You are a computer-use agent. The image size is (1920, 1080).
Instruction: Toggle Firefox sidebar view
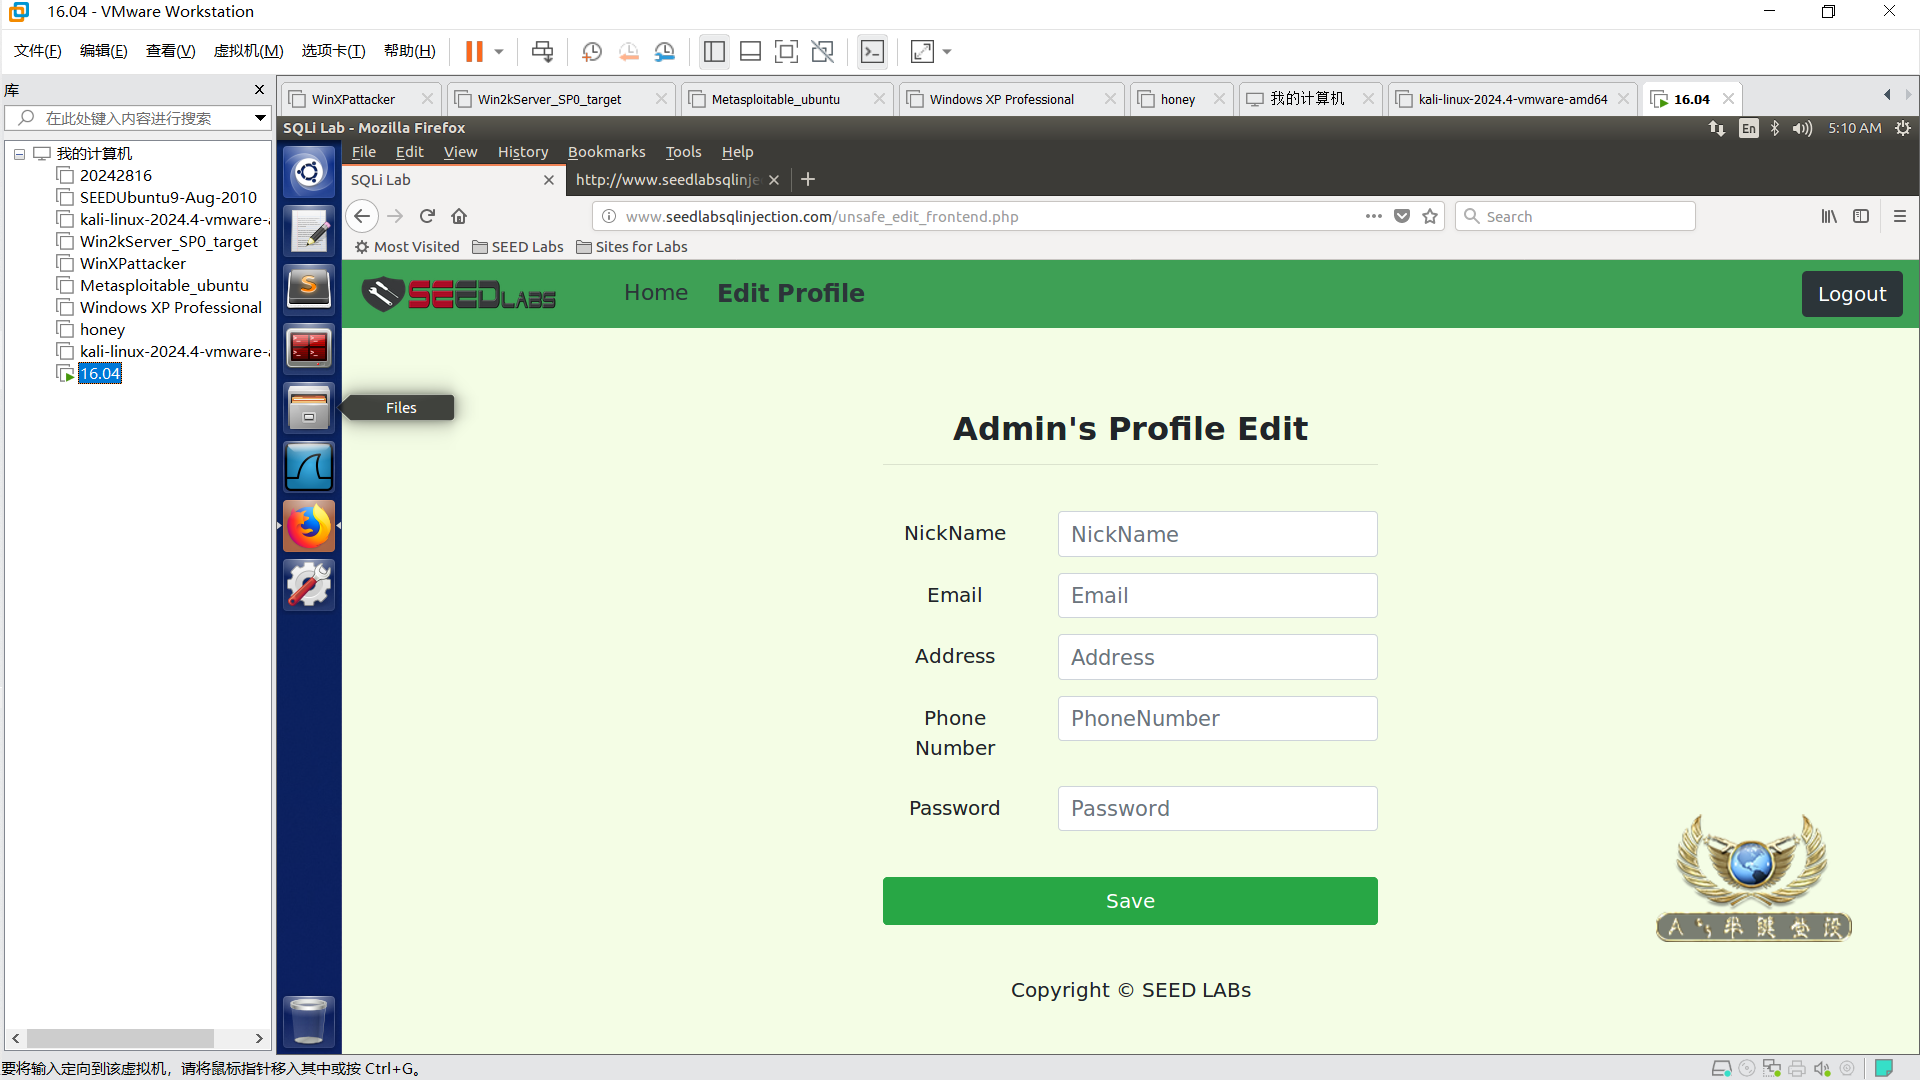point(1861,216)
